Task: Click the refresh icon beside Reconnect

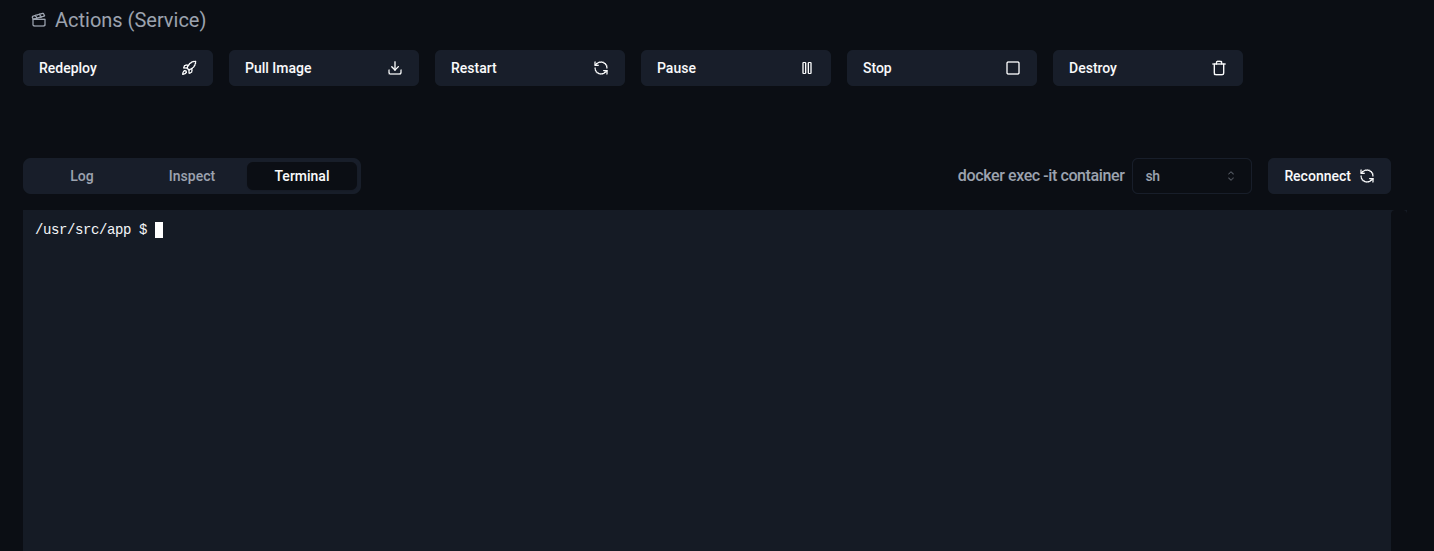Action: pyautogui.click(x=1367, y=176)
